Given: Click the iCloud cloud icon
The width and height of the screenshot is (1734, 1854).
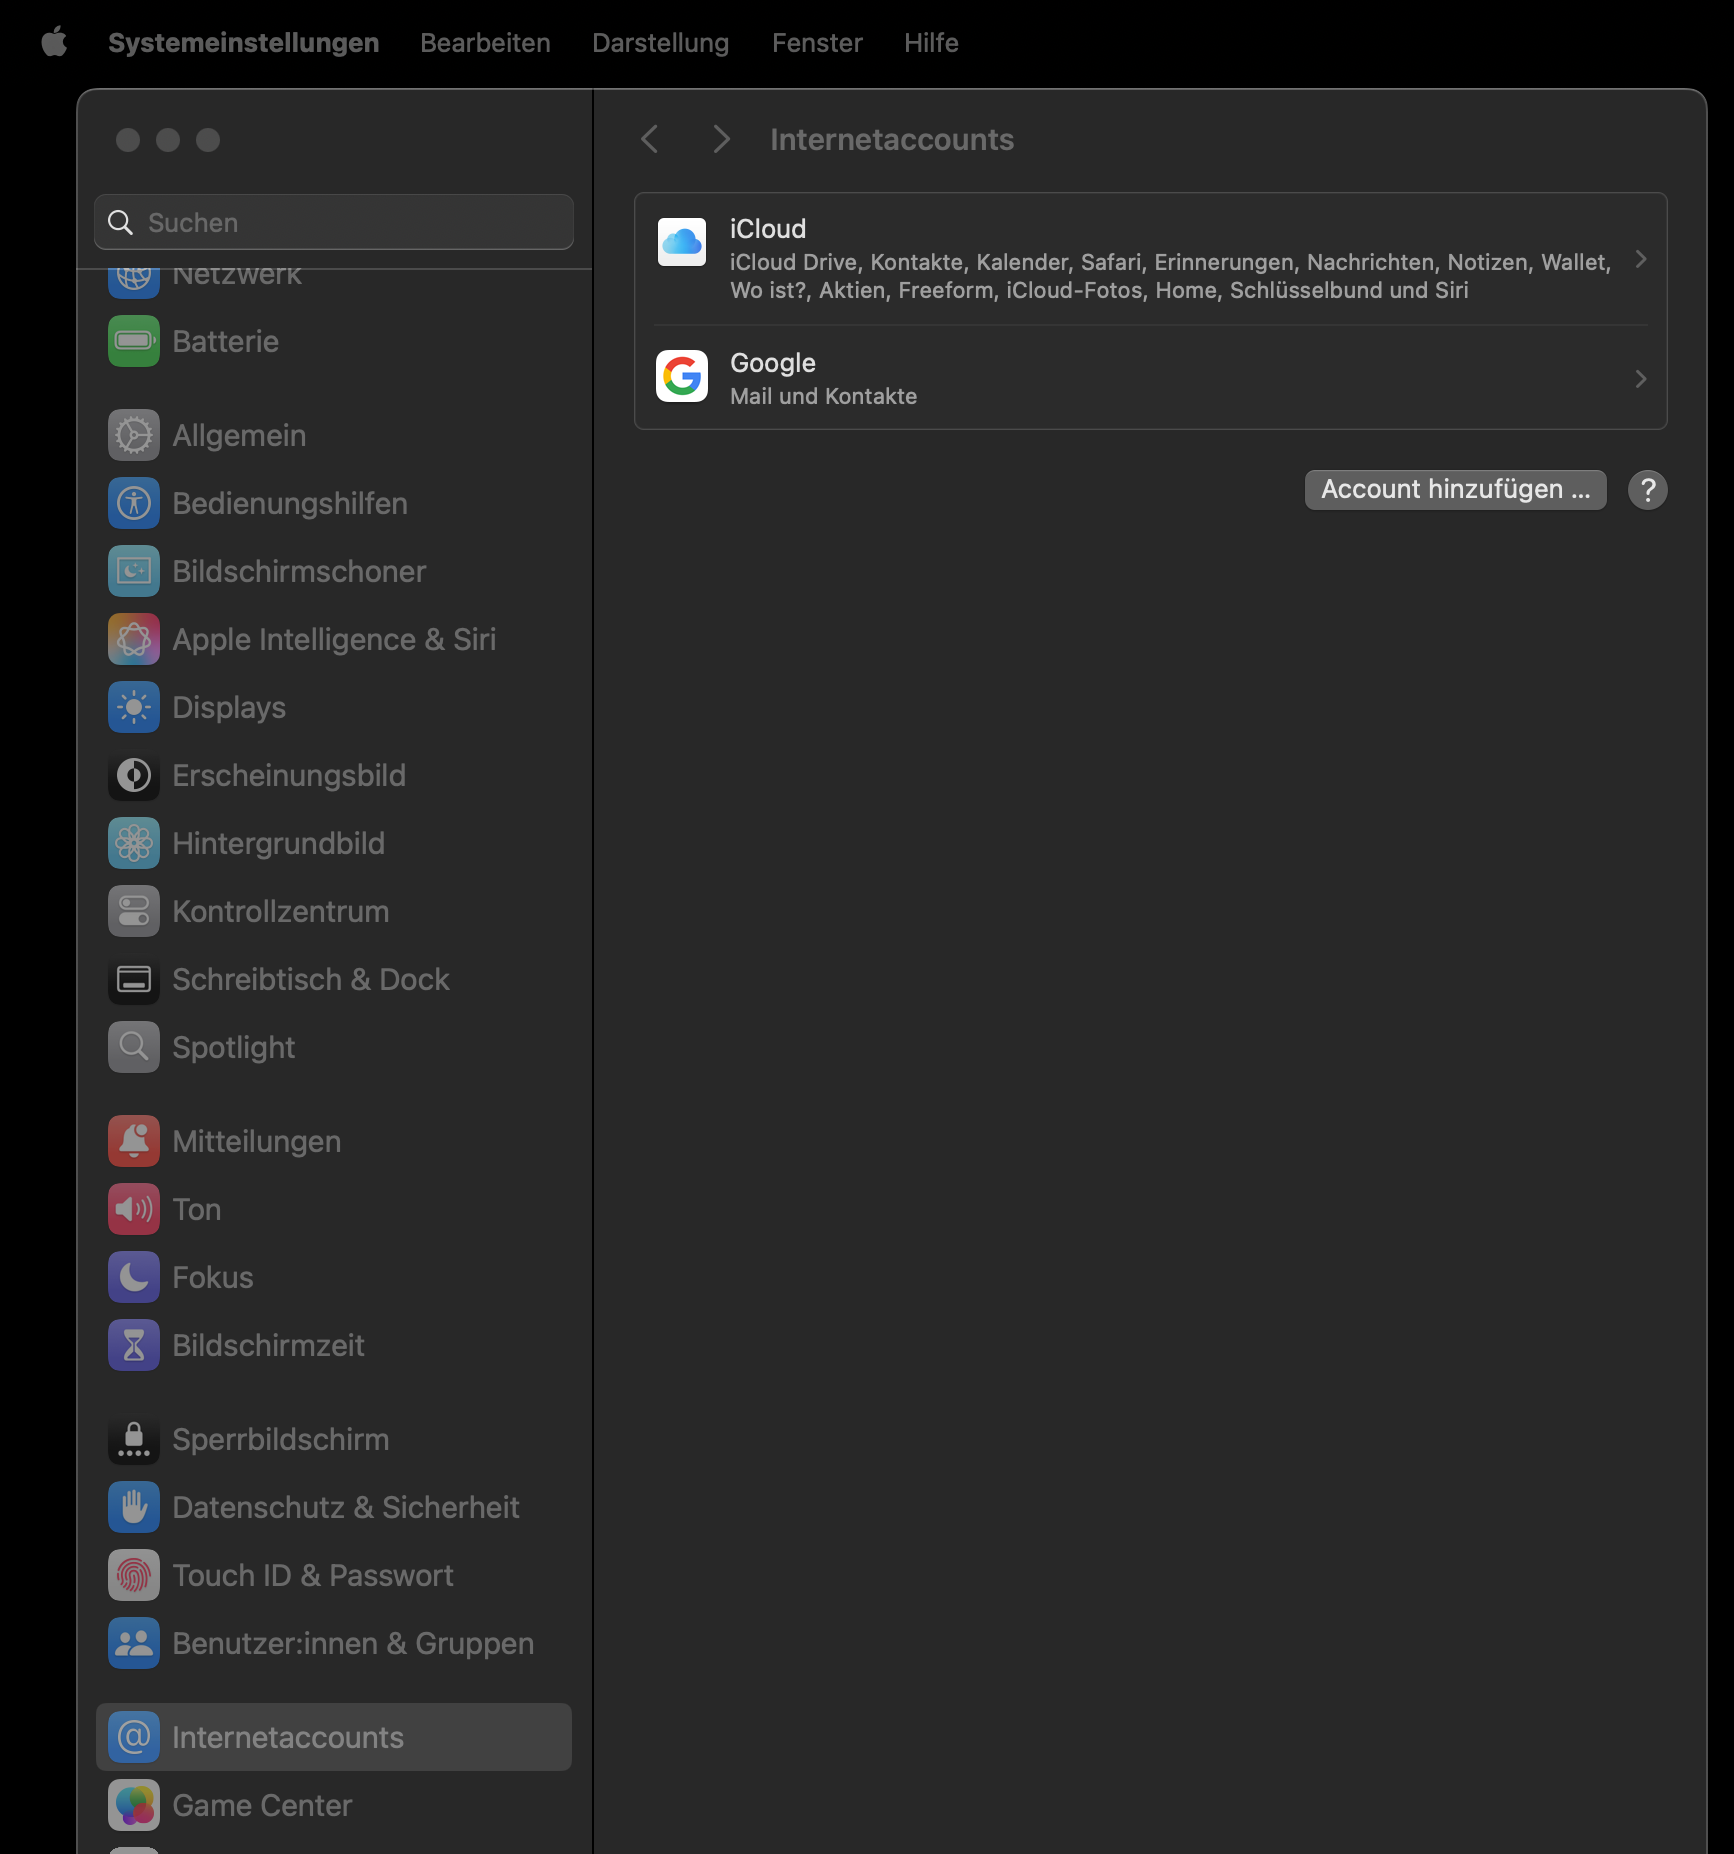Looking at the screenshot, I should [682, 242].
